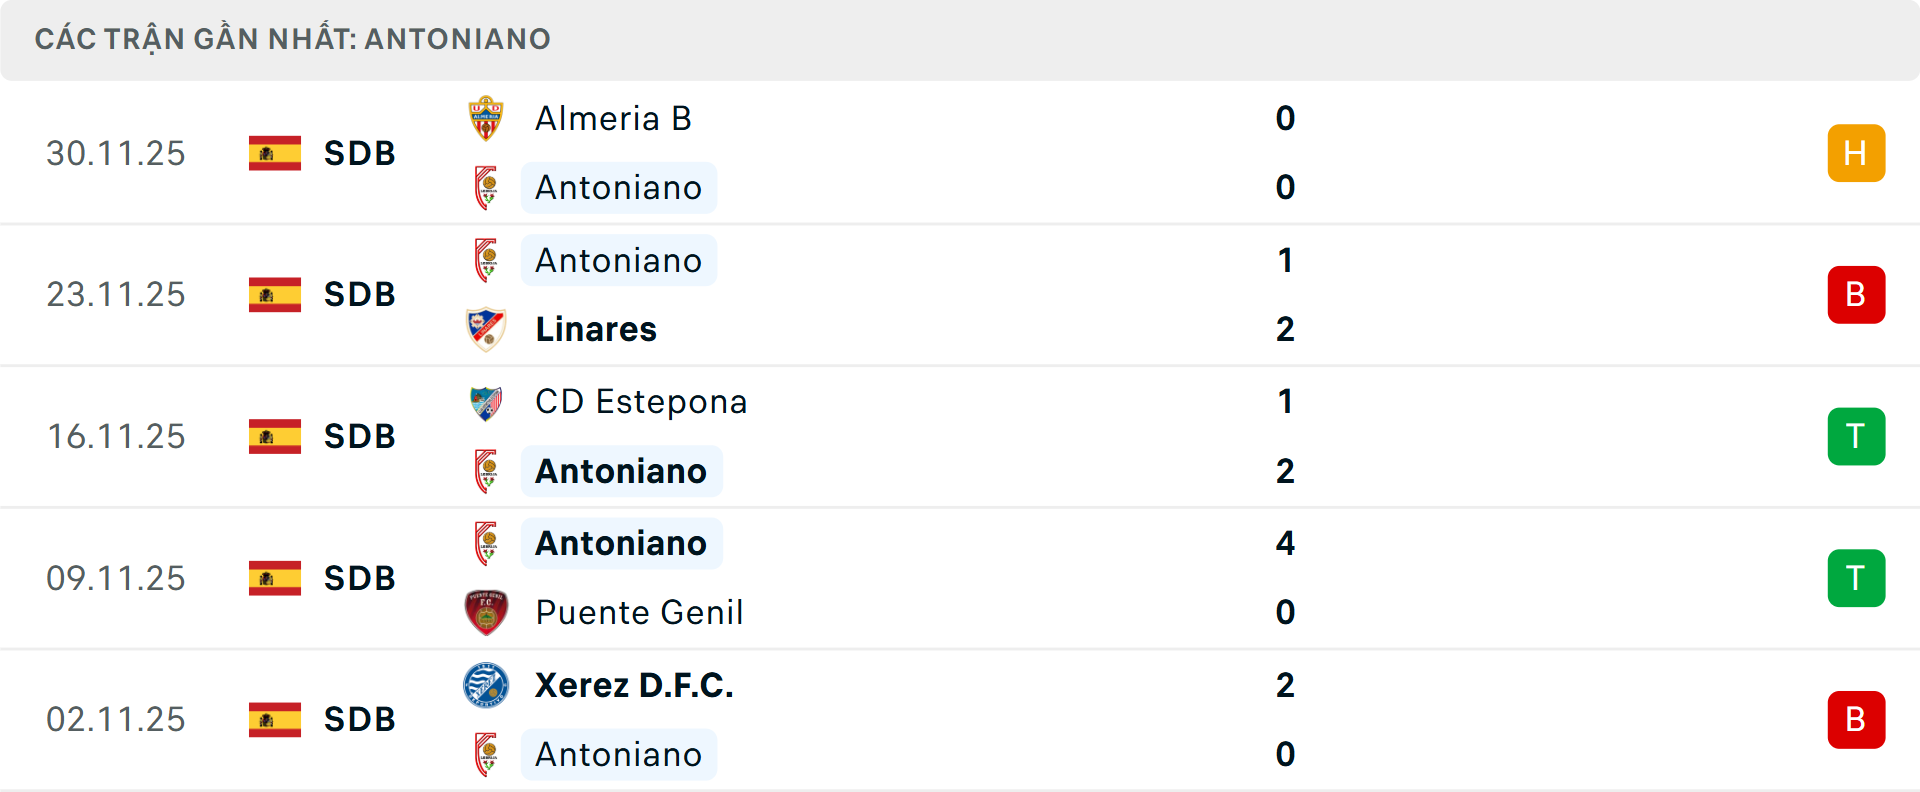1920x792 pixels.
Task: Click the Almeria B club crest
Action: (486, 118)
